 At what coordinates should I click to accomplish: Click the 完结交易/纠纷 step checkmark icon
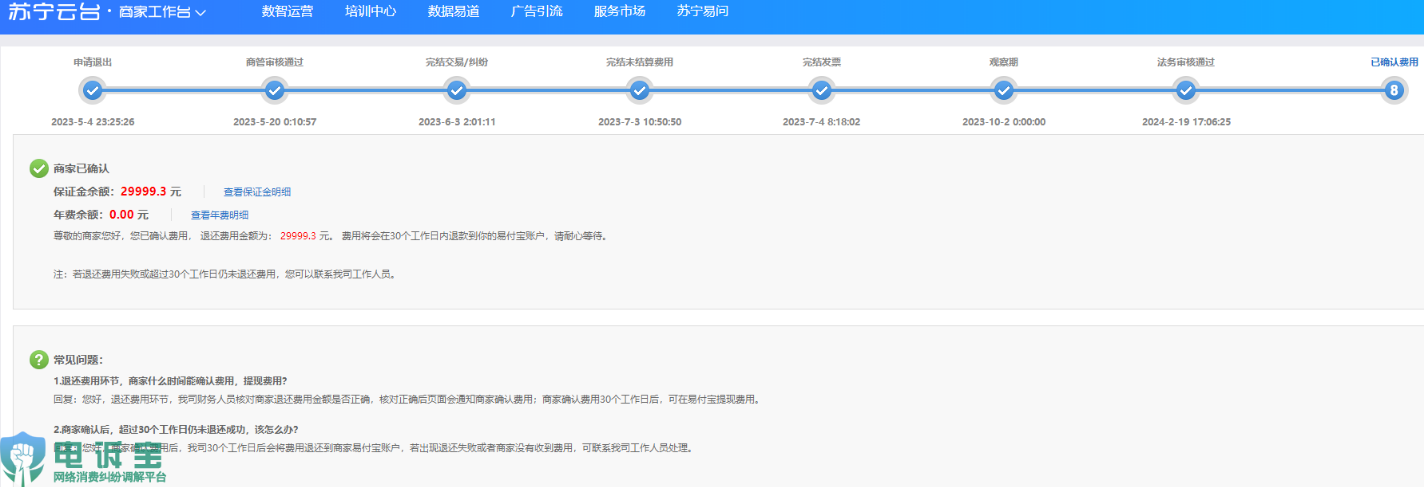click(457, 91)
